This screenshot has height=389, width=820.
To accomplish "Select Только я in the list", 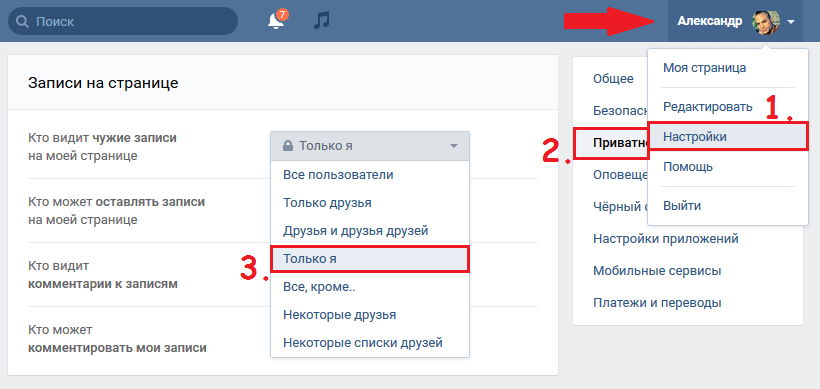I will [x=370, y=259].
